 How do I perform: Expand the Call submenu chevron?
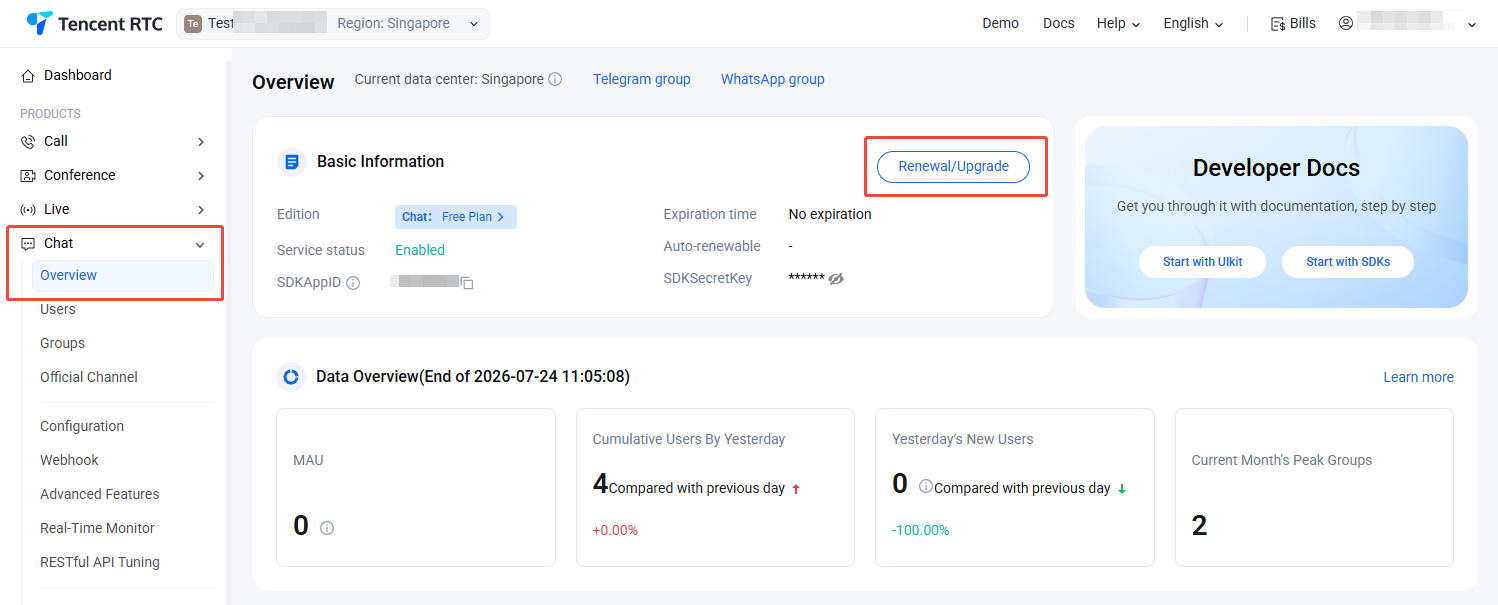(x=201, y=142)
